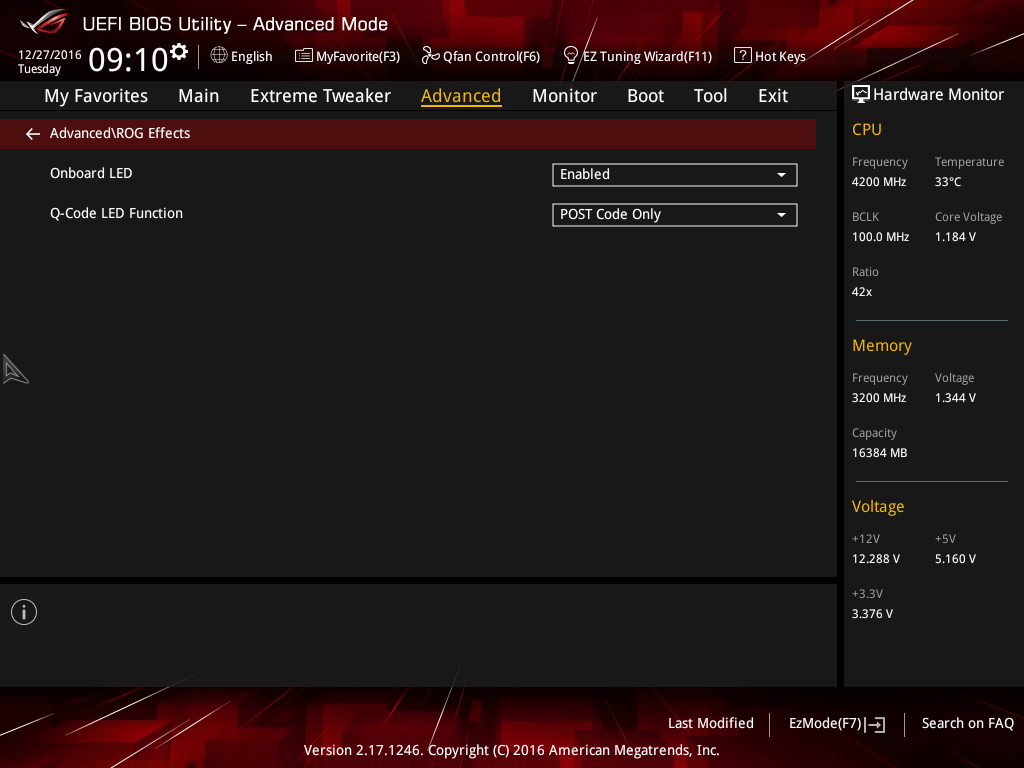Open Search on FAQ

tap(968, 723)
